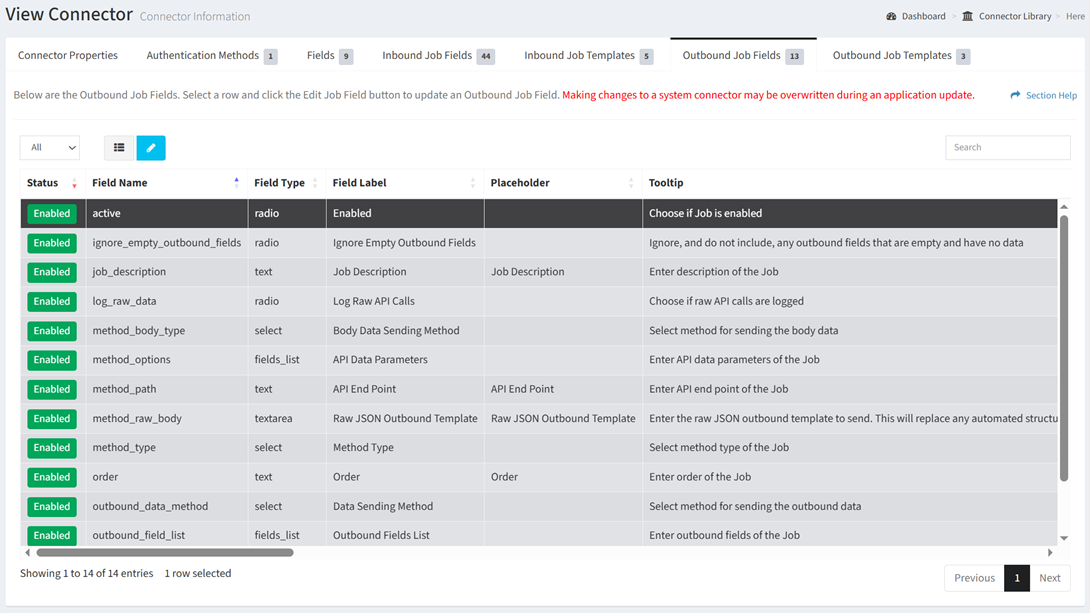Sort by Placeholder column arrows

point(630,183)
